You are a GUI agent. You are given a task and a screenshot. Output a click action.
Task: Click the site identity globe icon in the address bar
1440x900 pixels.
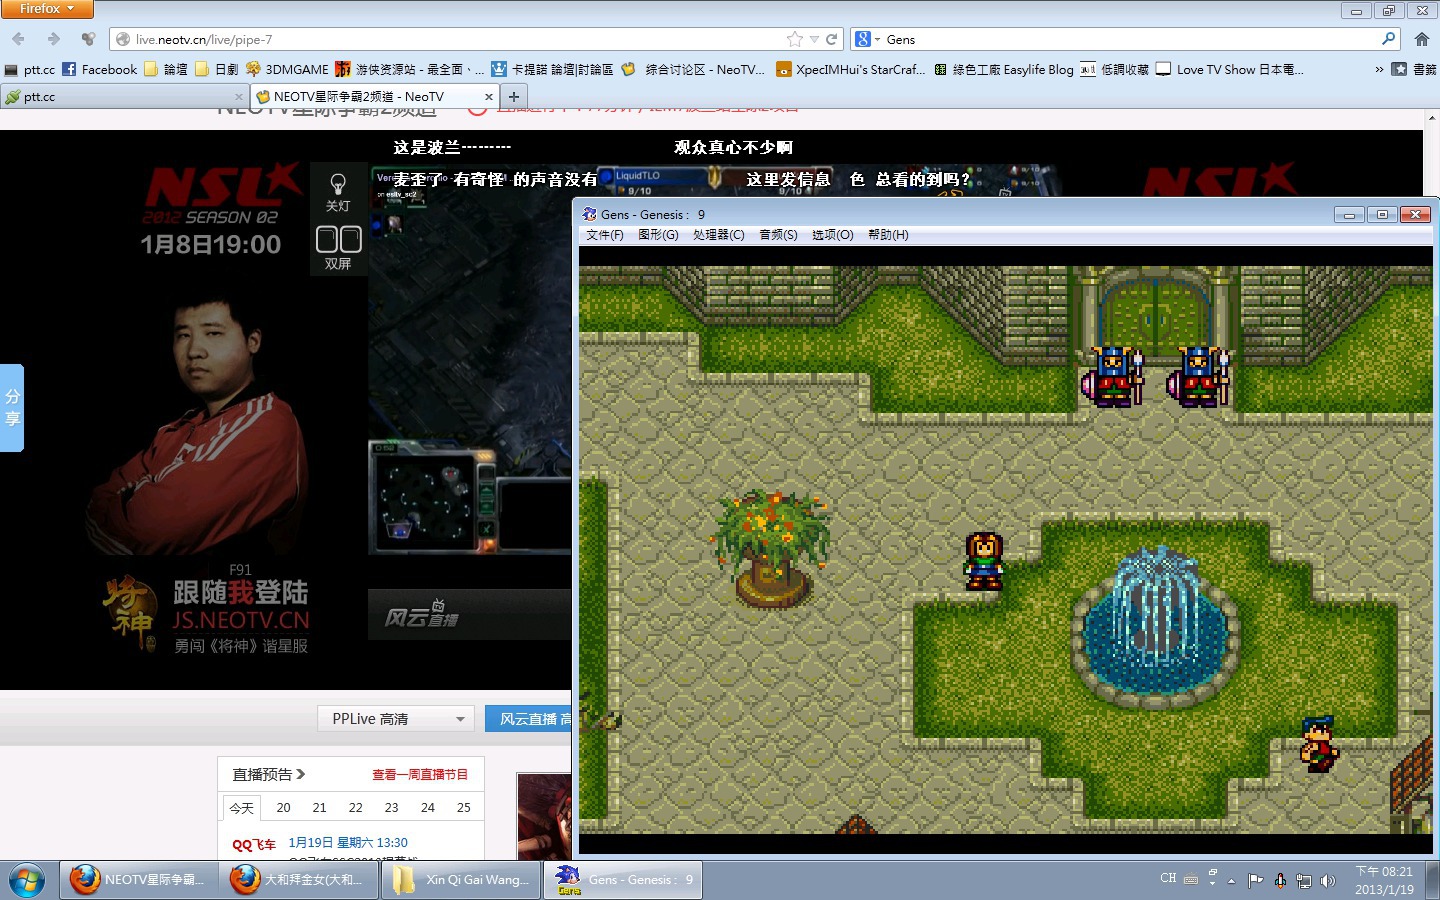pos(123,39)
